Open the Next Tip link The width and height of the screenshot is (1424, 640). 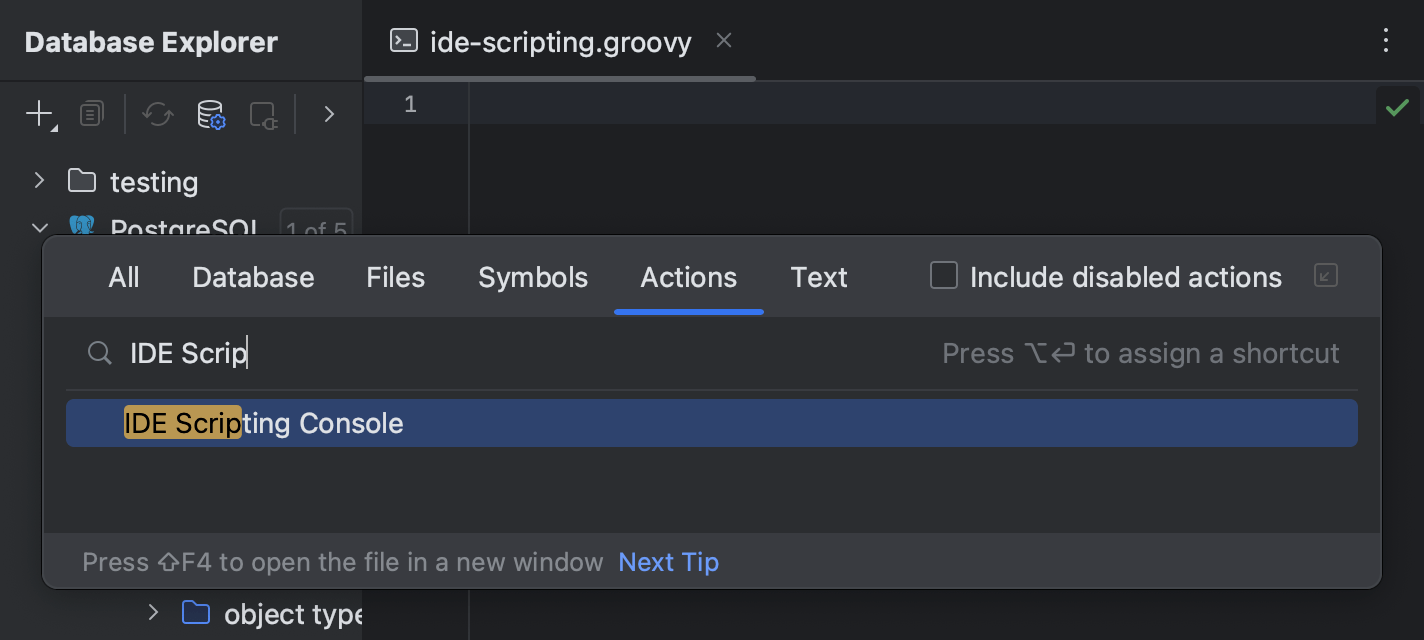tap(668, 562)
